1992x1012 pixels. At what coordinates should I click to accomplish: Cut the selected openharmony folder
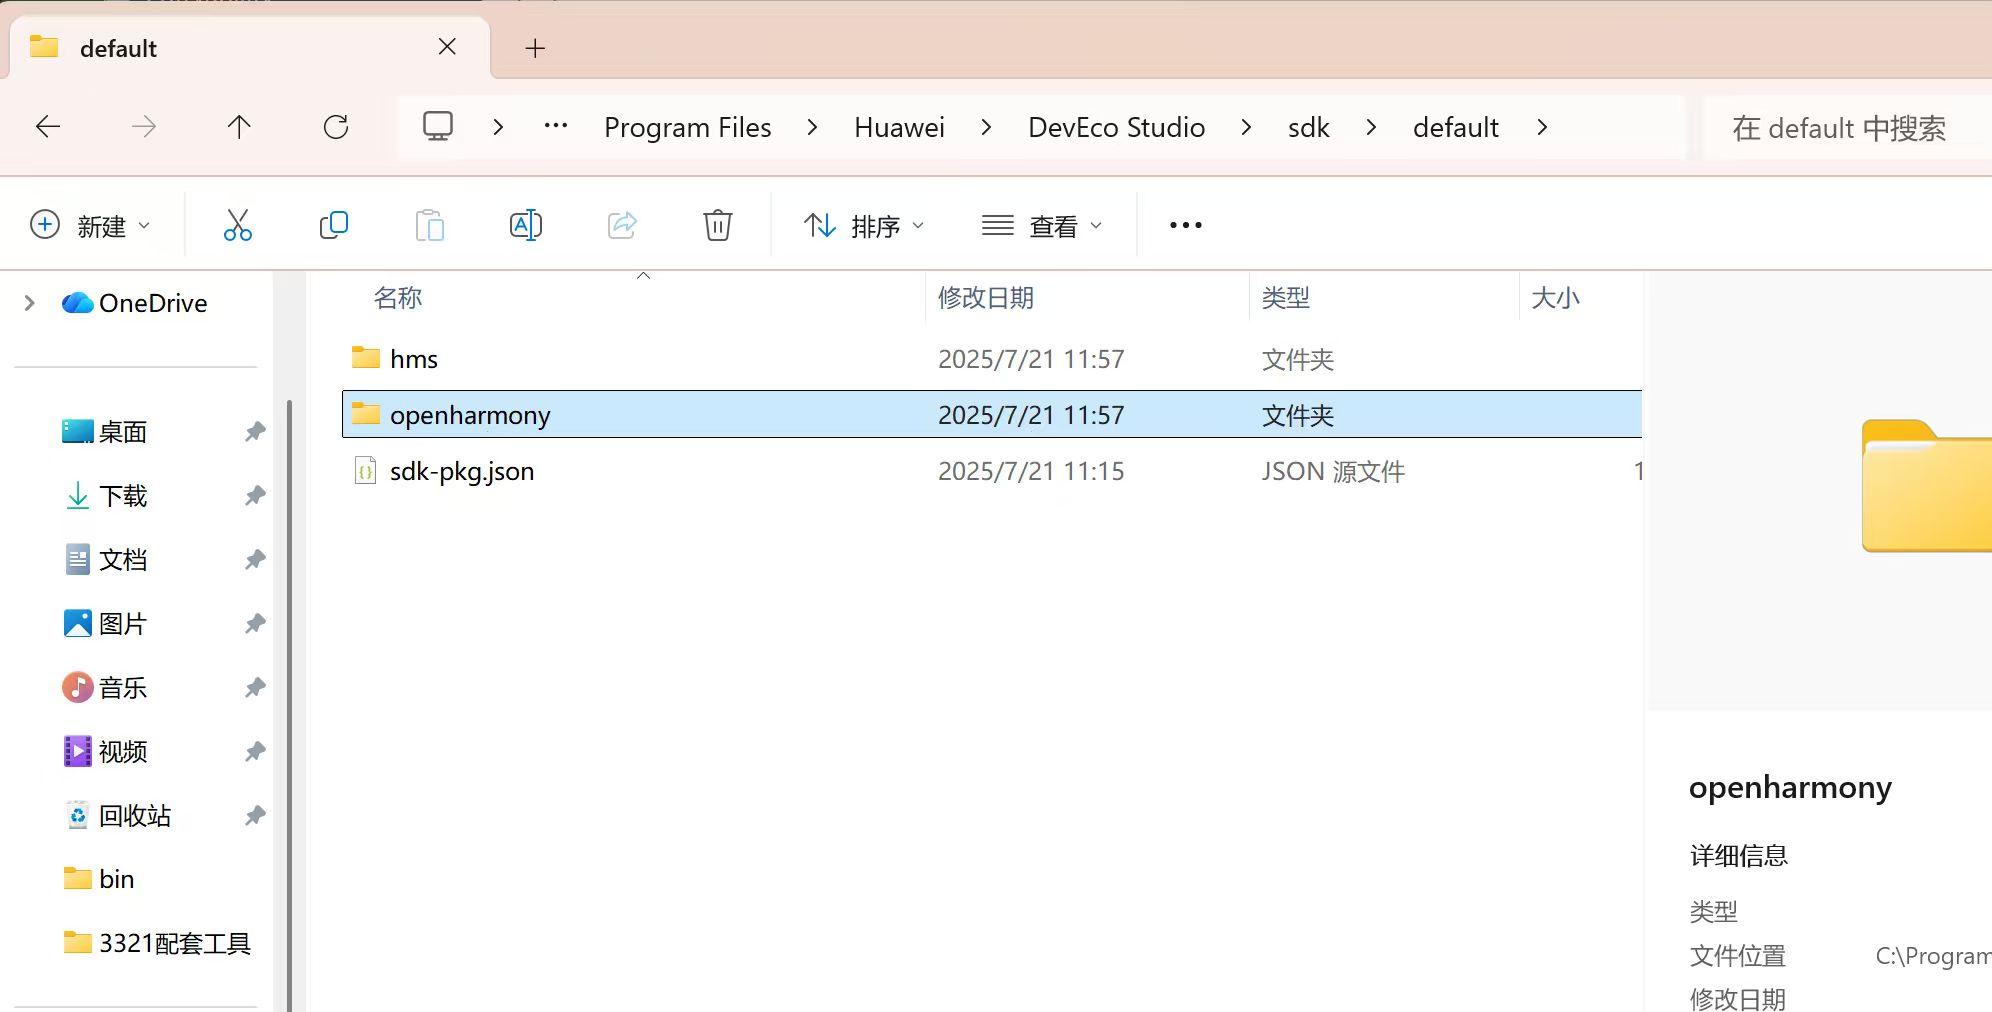pos(238,225)
